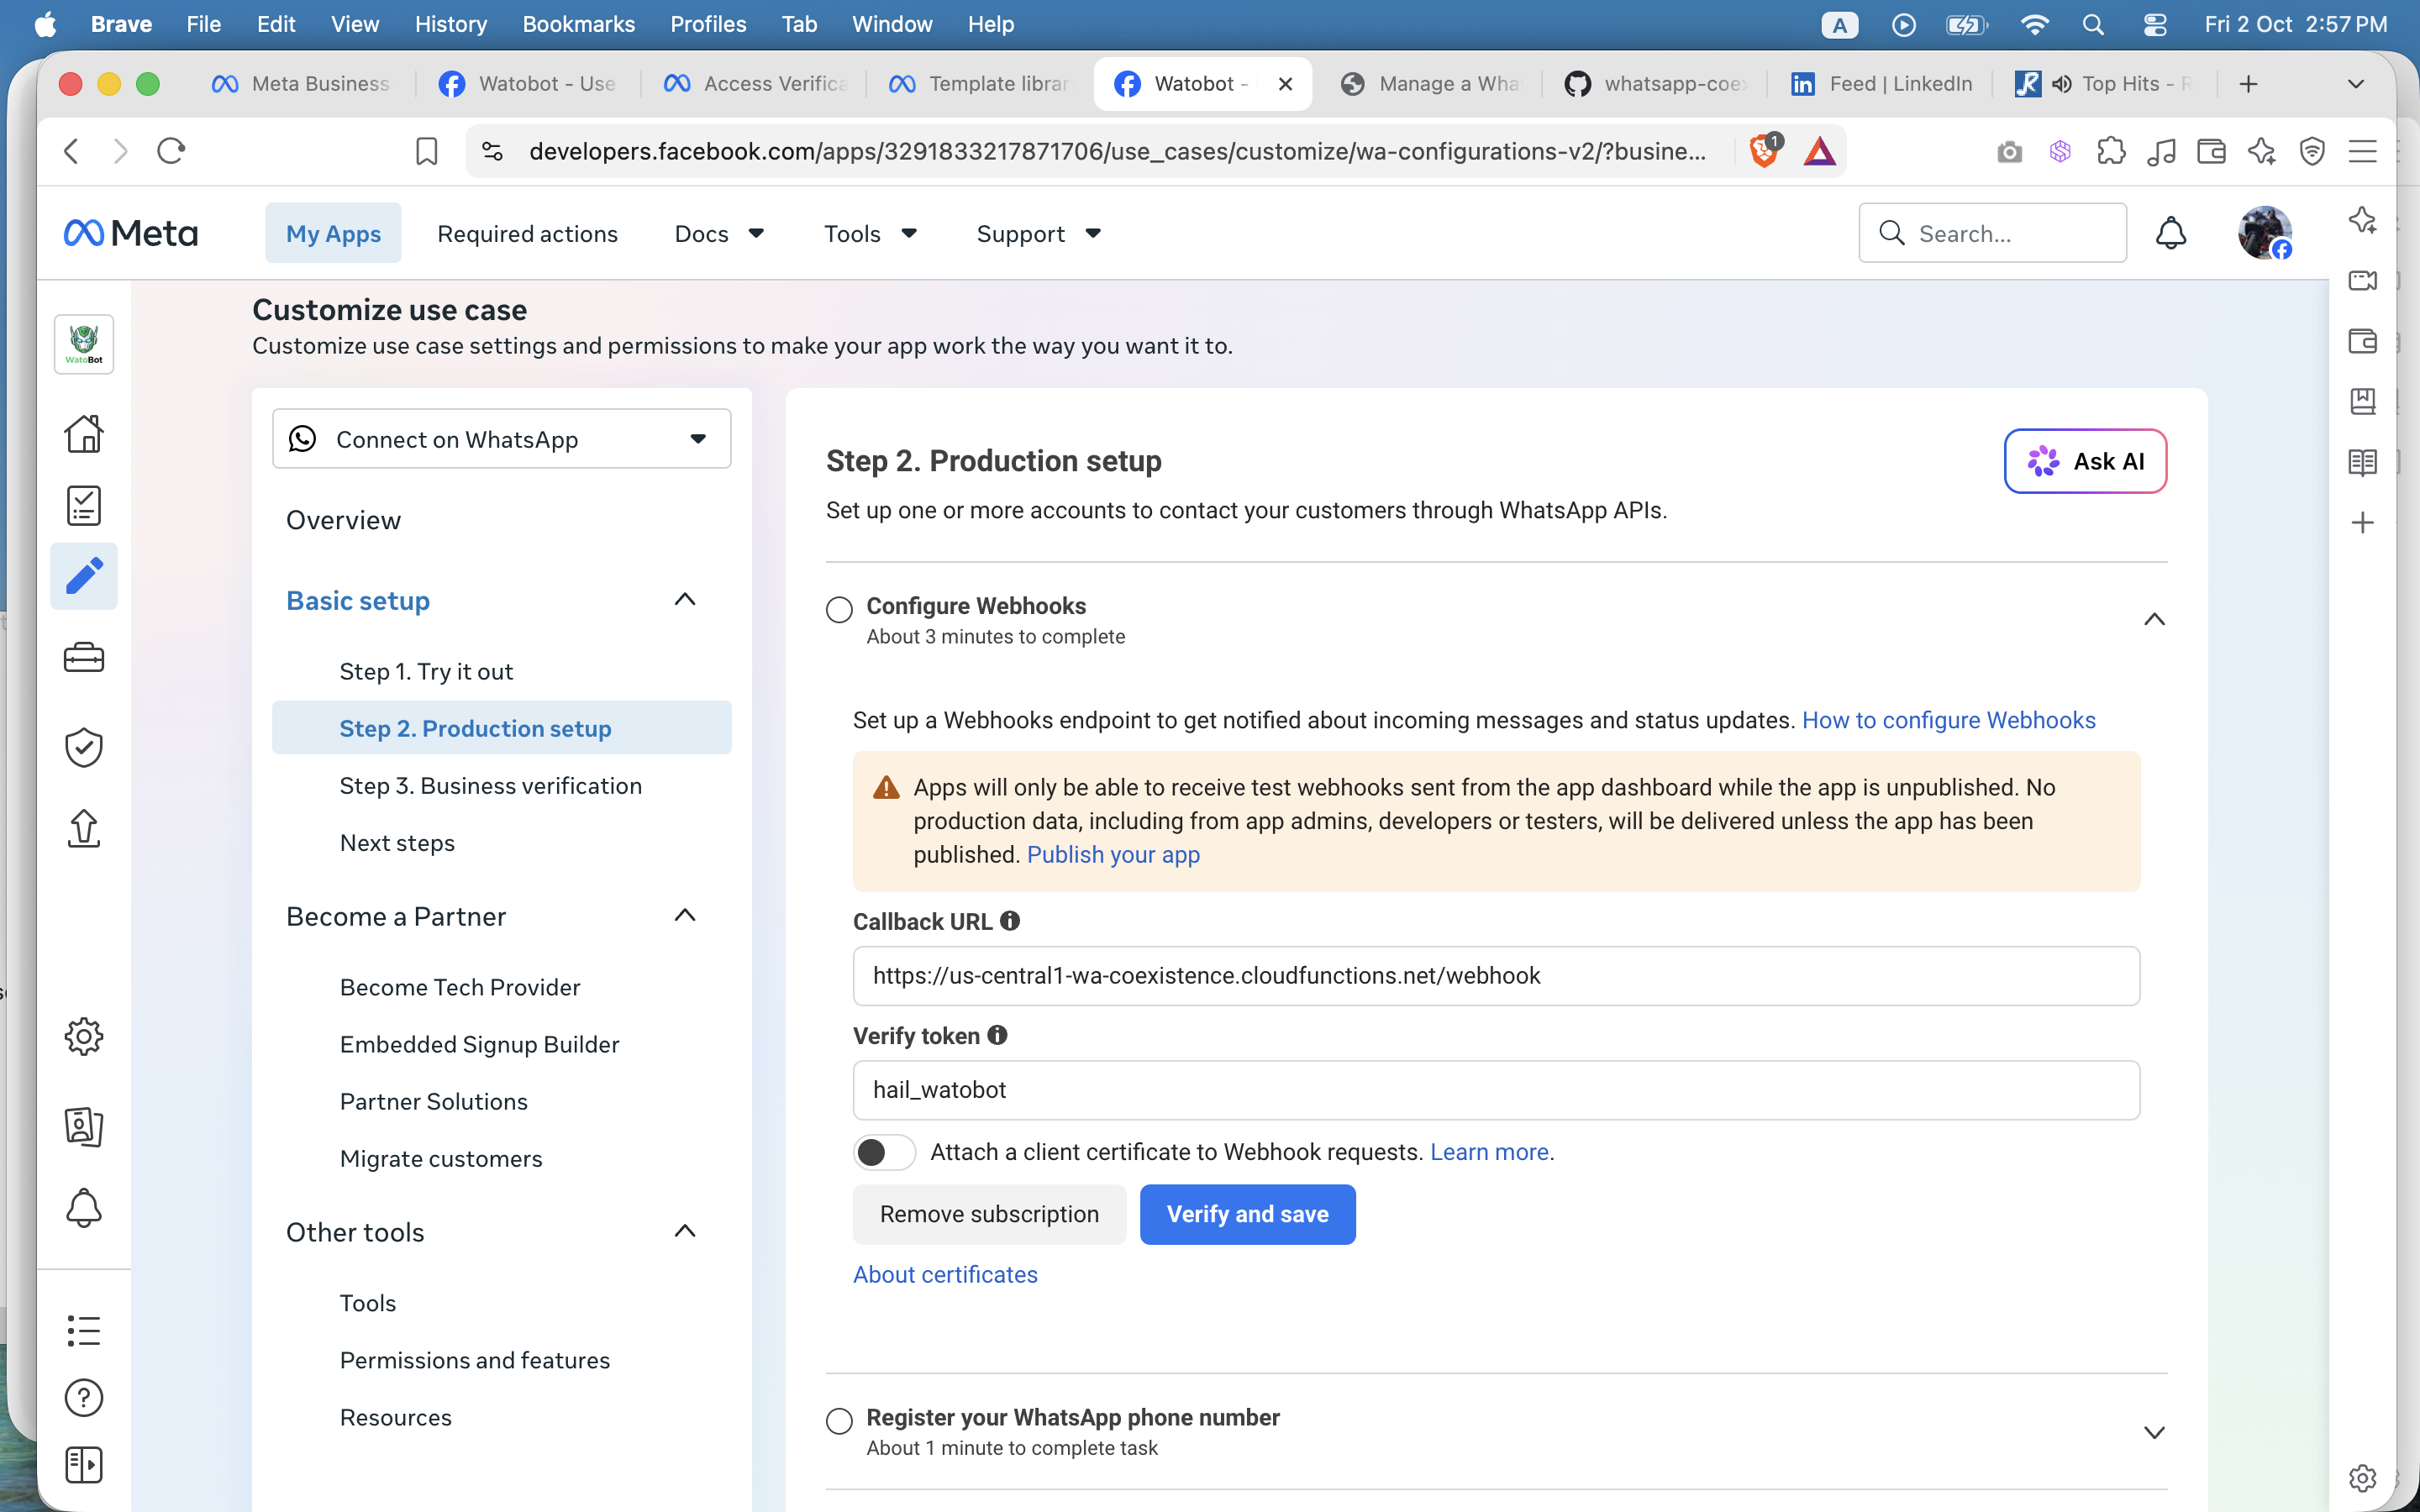Toggle attach client certificate switch
Viewport: 2420px width, 1512px height.
pyautogui.click(x=884, y=1152)
